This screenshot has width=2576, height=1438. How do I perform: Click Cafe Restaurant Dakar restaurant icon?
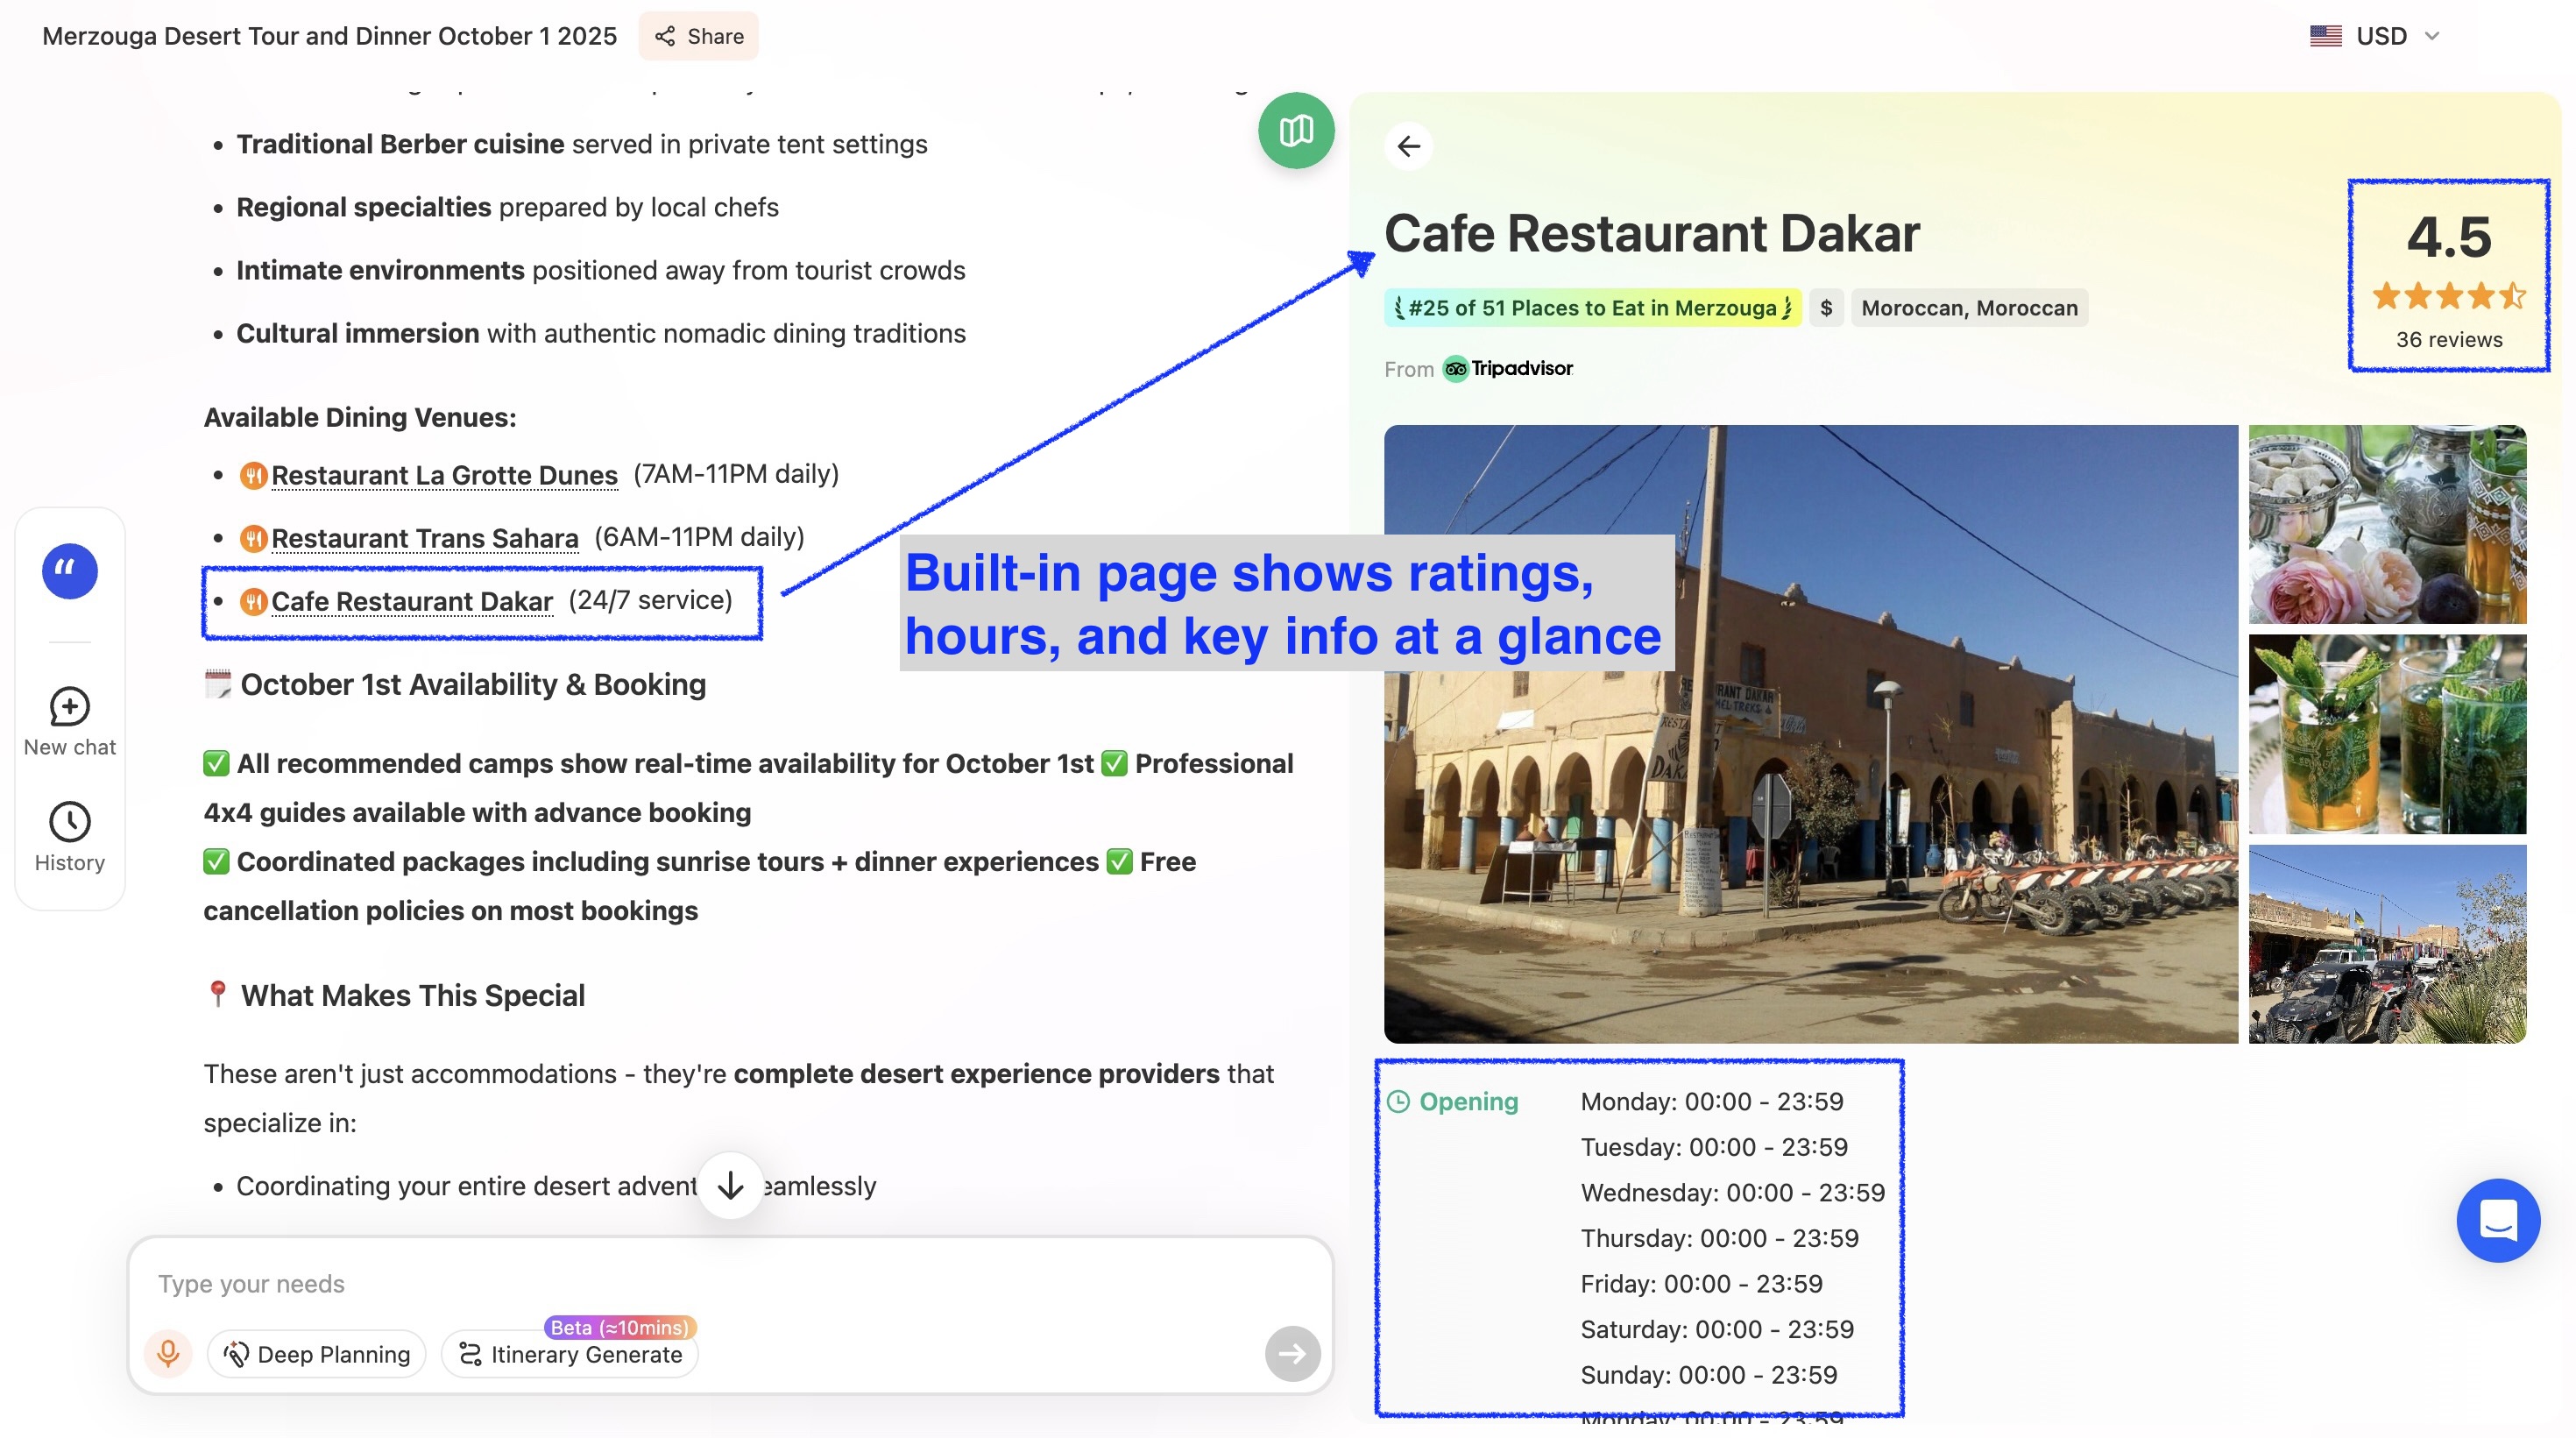(253, 602)
